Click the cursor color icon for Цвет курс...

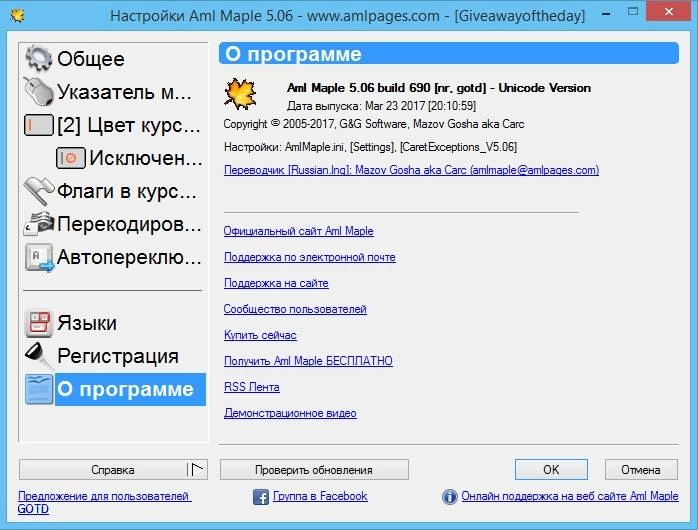[39, 125]
